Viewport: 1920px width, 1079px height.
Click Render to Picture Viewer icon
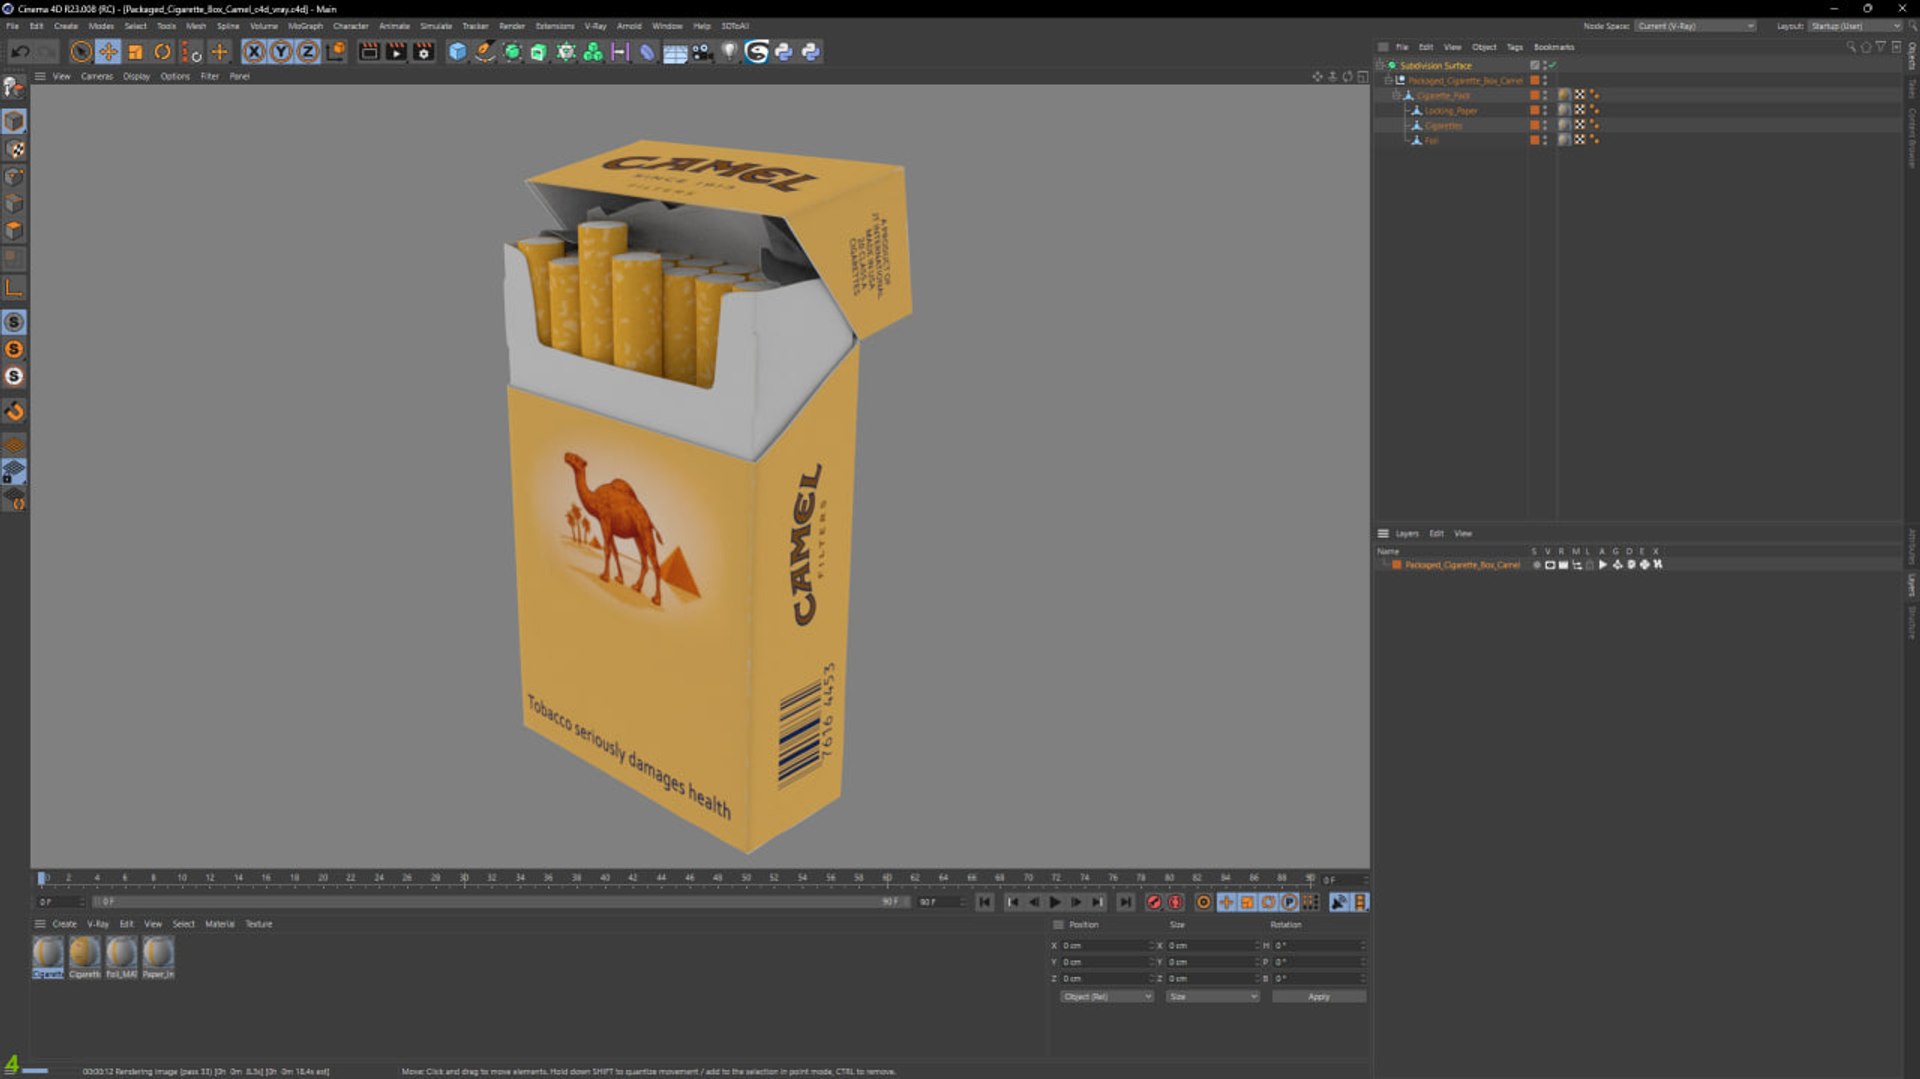(x=396, y=52)
